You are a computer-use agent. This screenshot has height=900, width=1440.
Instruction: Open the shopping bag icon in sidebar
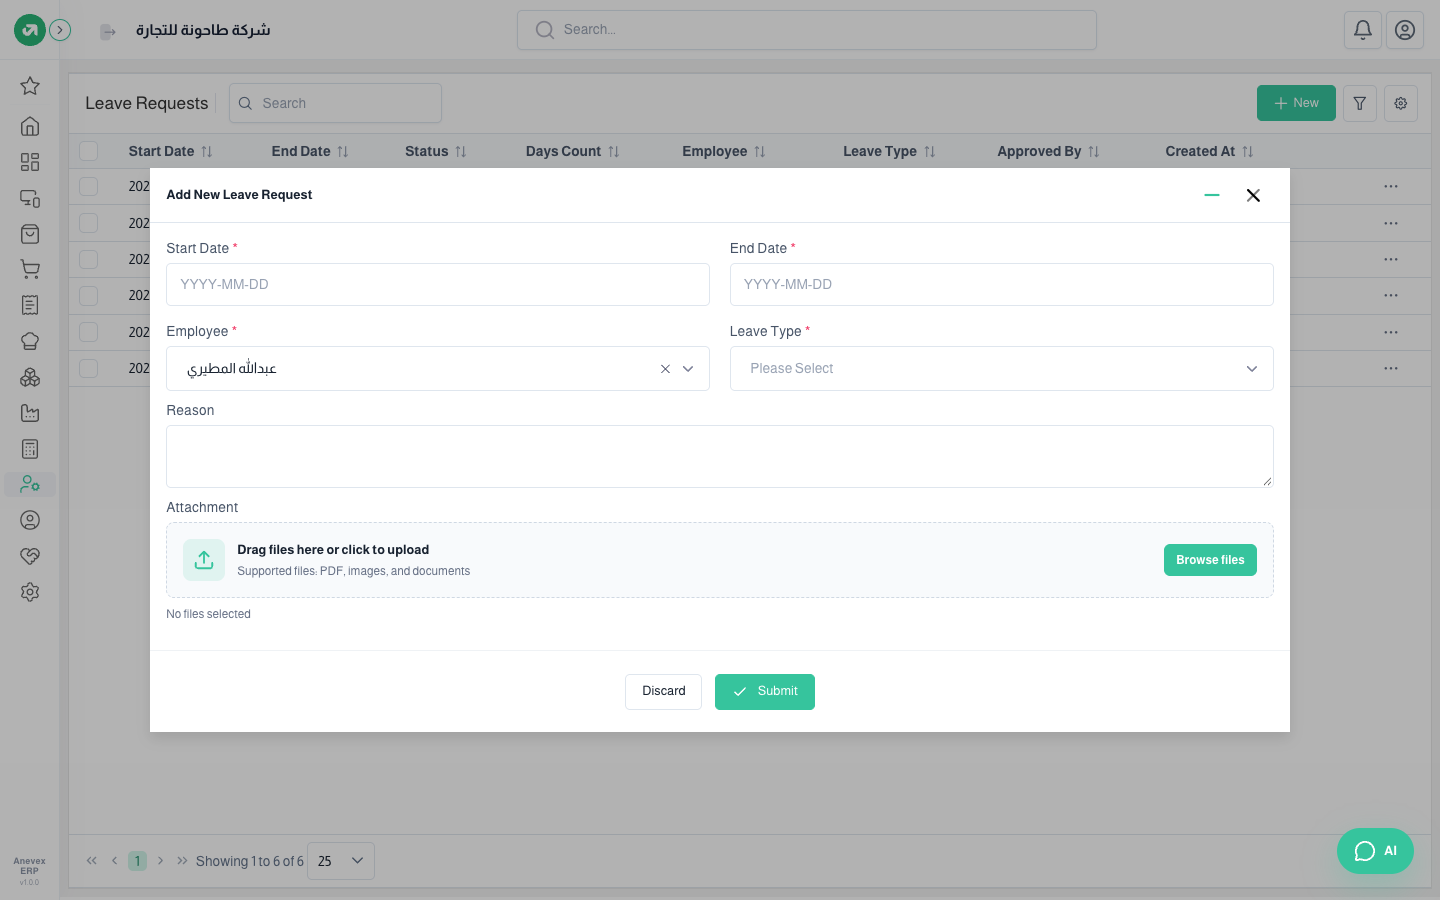click(x=30, y=234)
